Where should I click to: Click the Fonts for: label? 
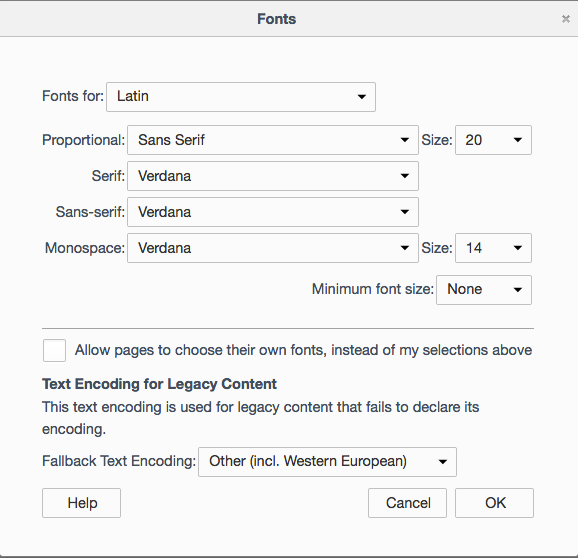pos(73,96)
